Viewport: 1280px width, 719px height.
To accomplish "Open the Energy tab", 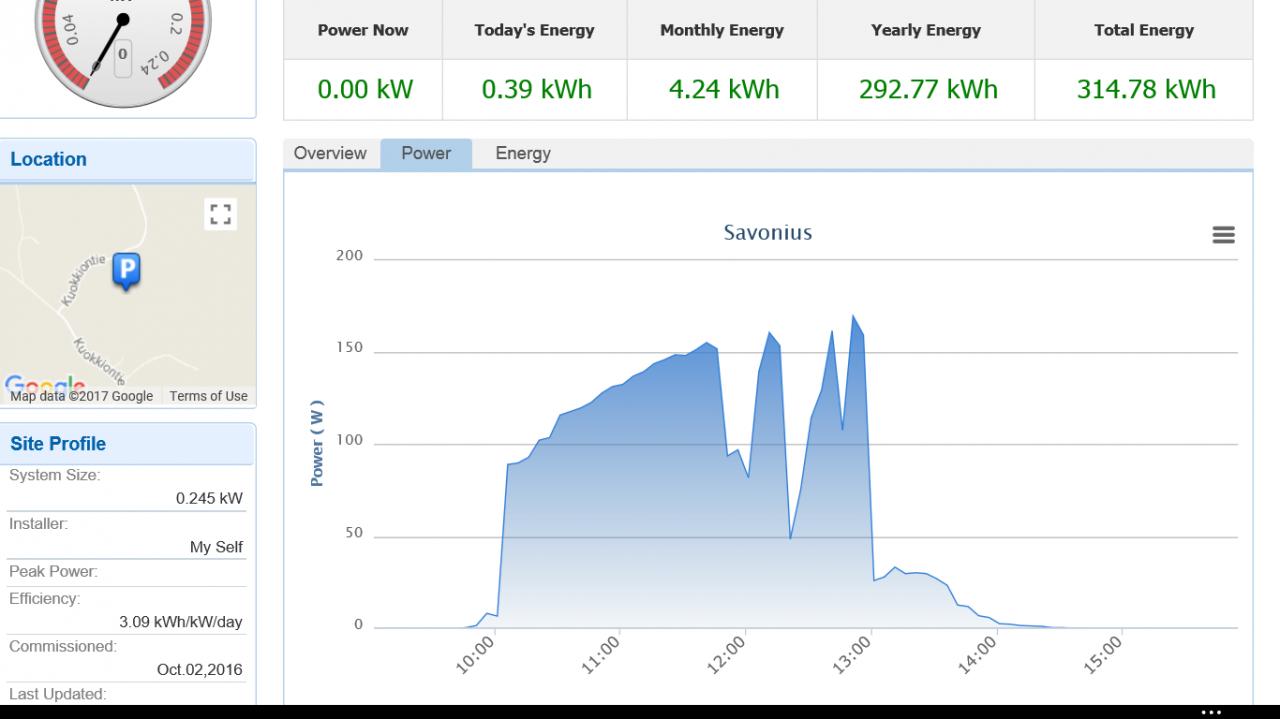I will pyautogui.click(x=523, y=153).
